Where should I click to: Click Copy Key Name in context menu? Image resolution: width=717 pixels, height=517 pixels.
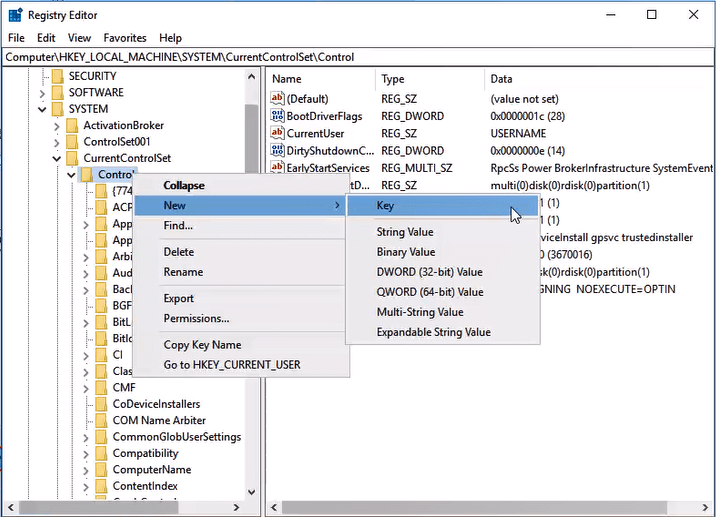click(202, 345)
